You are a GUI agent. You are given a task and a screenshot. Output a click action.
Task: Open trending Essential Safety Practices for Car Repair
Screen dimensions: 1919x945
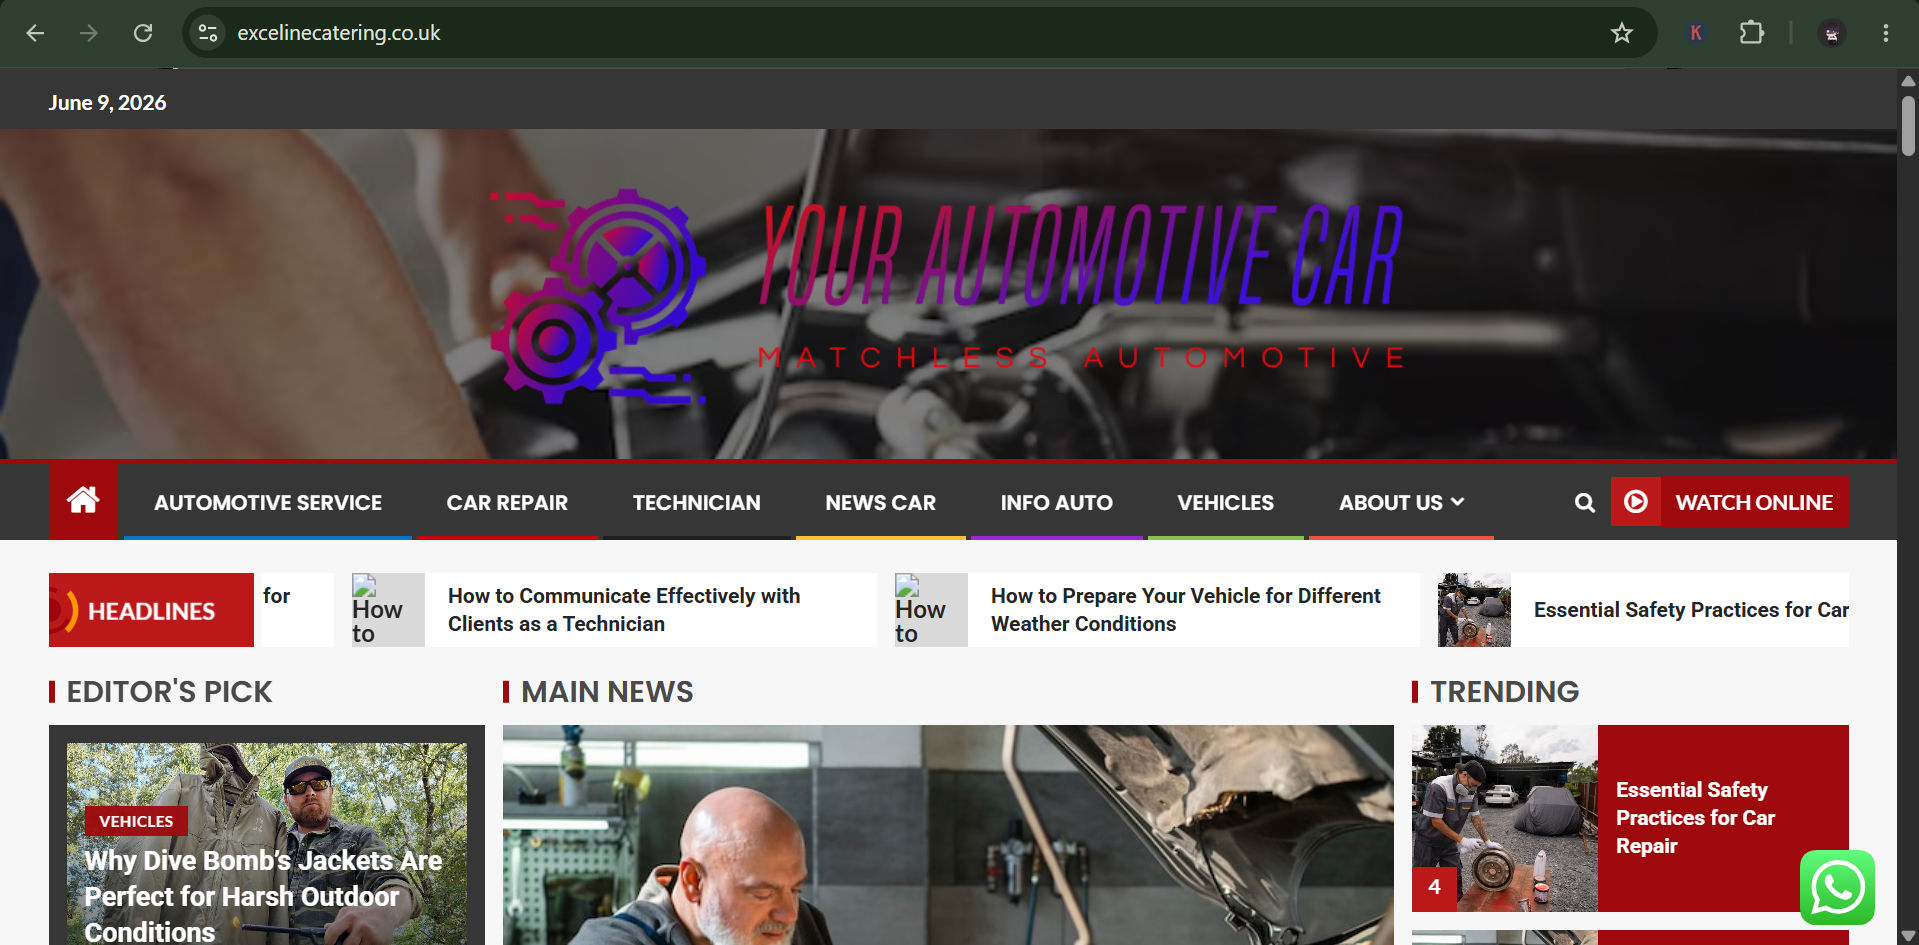click(1695, 818)
